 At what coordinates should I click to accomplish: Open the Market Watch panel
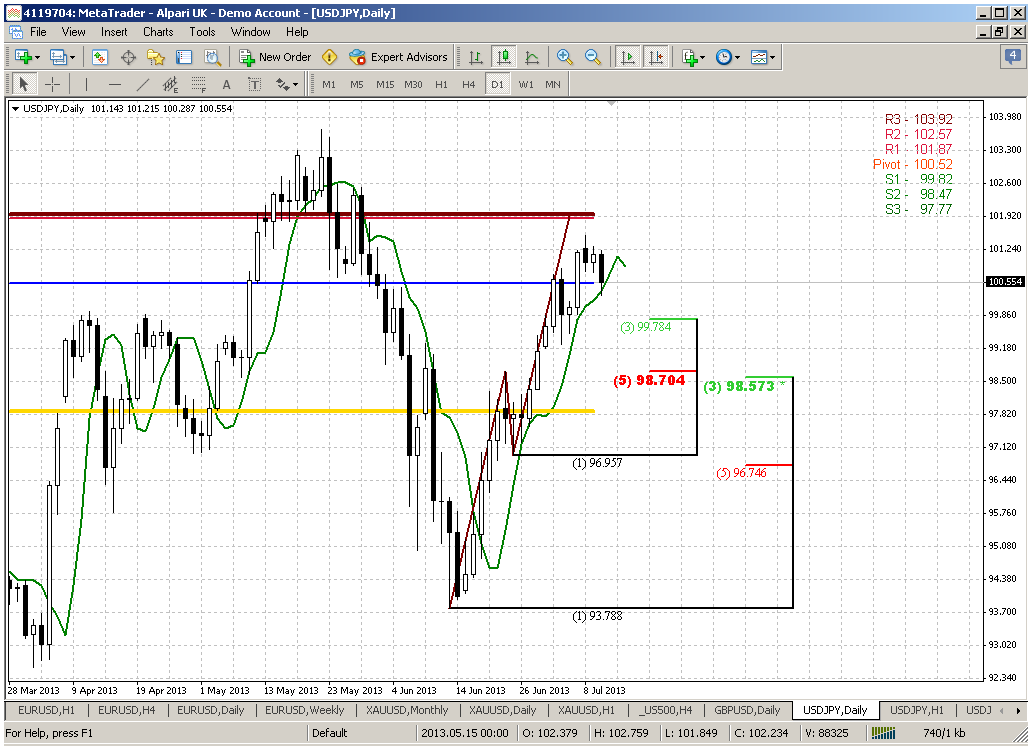click(99, 57)
